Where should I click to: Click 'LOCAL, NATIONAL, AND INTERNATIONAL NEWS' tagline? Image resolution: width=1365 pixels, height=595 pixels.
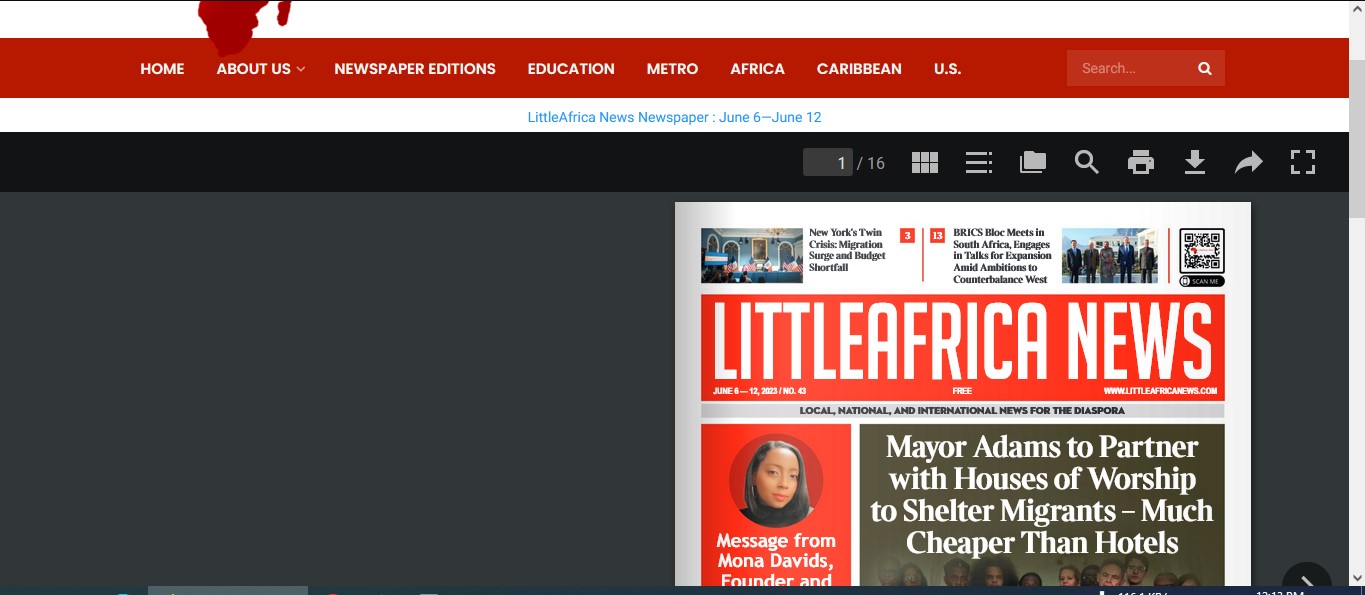962,411
